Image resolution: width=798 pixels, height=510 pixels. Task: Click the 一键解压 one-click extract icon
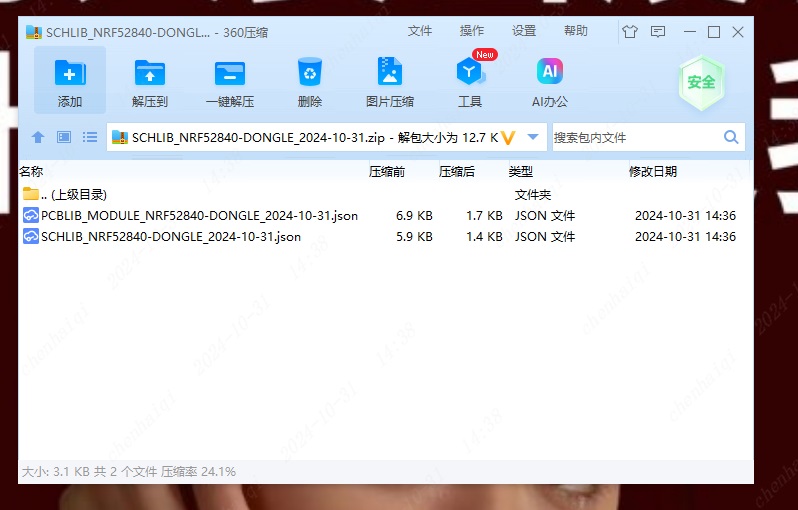coord(230,73)
